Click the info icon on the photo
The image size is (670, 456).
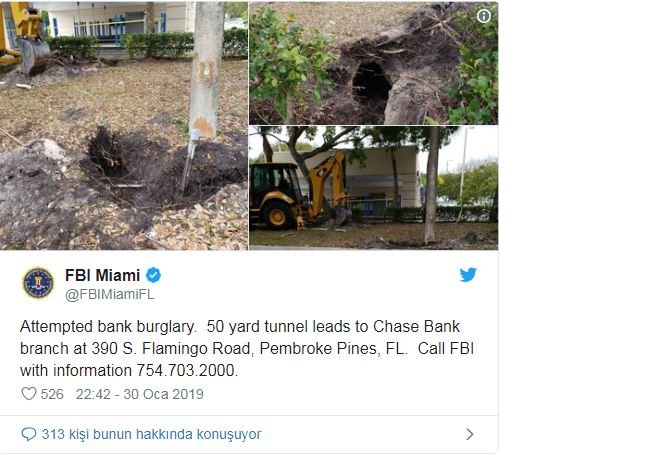click(x=484, y=16)
